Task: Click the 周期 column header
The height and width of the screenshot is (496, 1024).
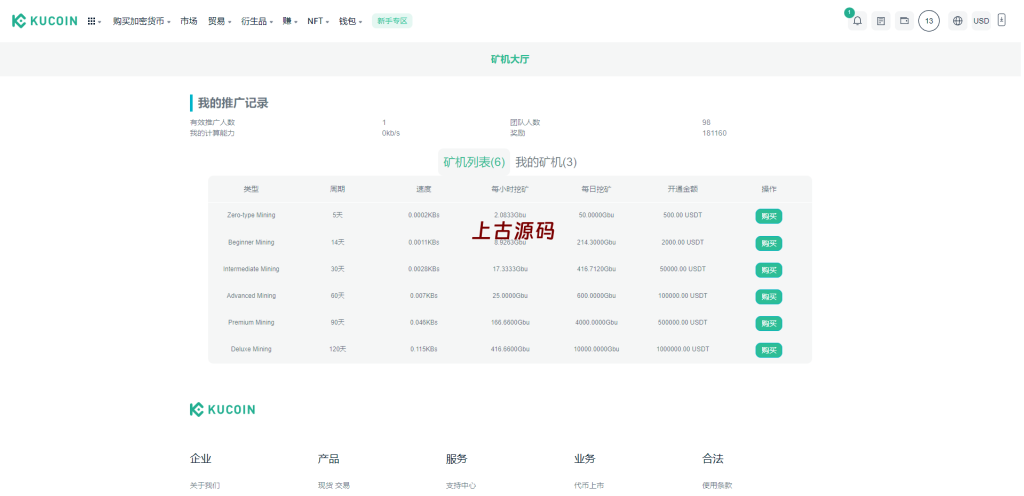Action: tap(338, 189)
